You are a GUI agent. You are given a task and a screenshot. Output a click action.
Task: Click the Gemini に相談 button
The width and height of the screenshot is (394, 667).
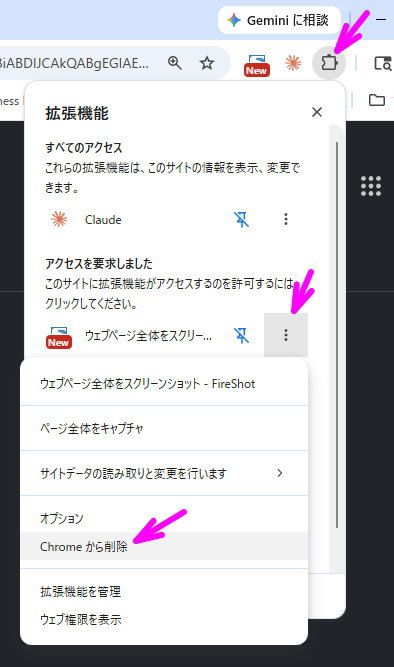coord(279,20)
